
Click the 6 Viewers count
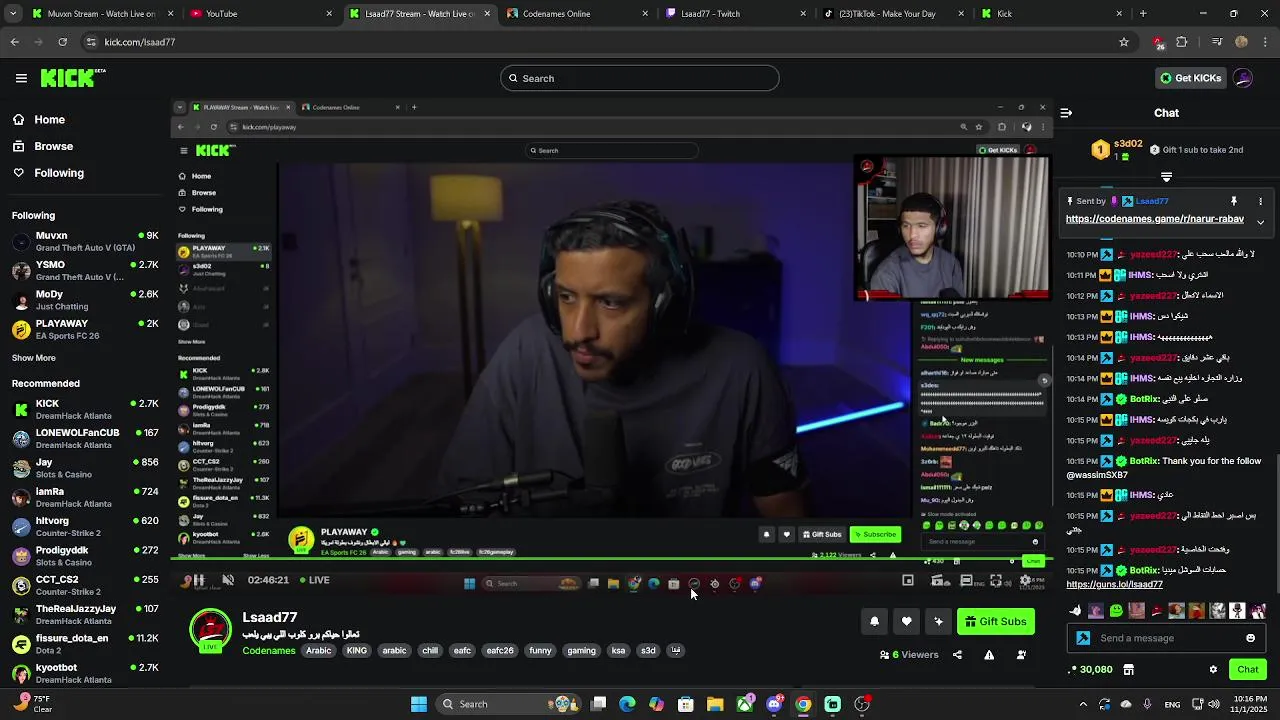(909, 655)
